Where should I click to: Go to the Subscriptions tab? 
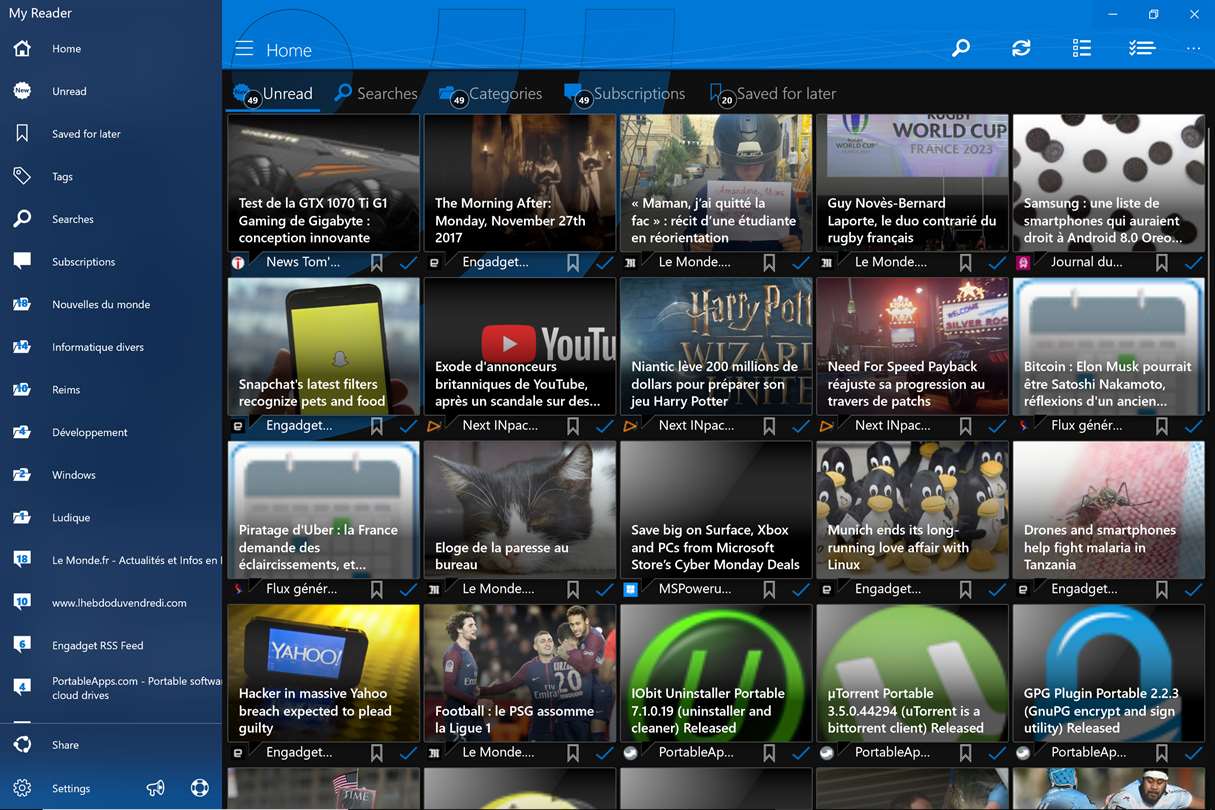(x=626, y=94)
